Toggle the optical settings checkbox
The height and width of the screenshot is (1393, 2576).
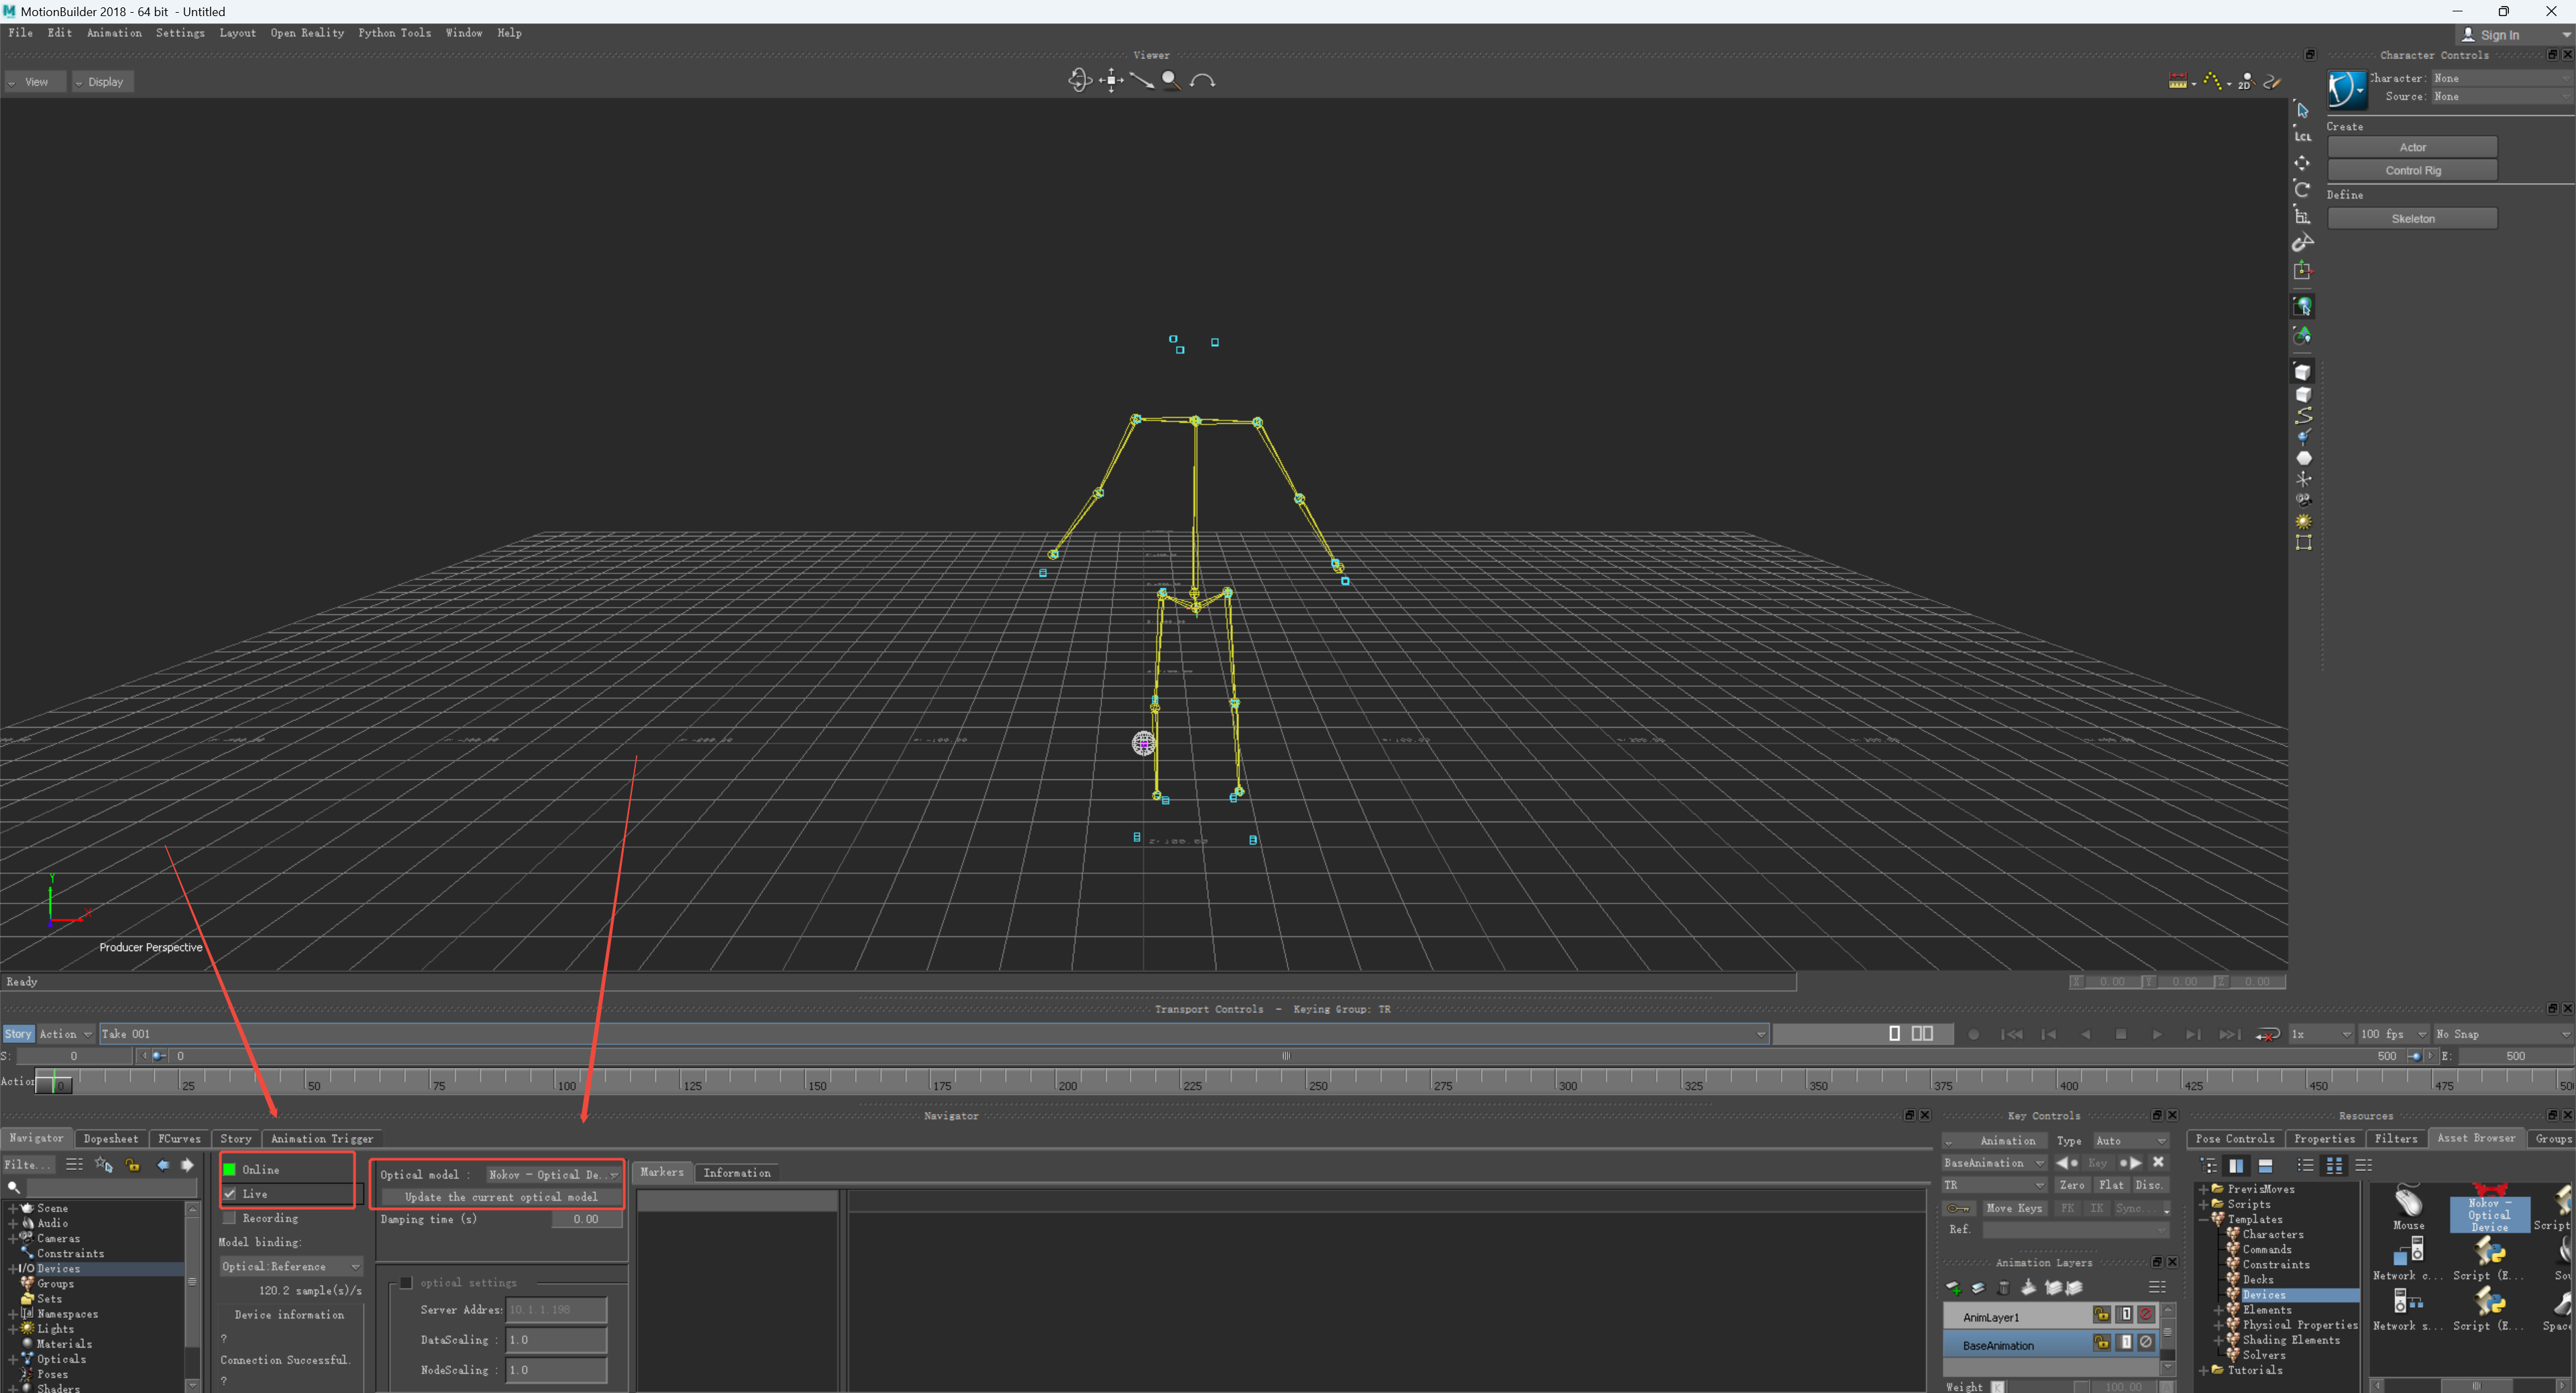[x=406, y=1282]
